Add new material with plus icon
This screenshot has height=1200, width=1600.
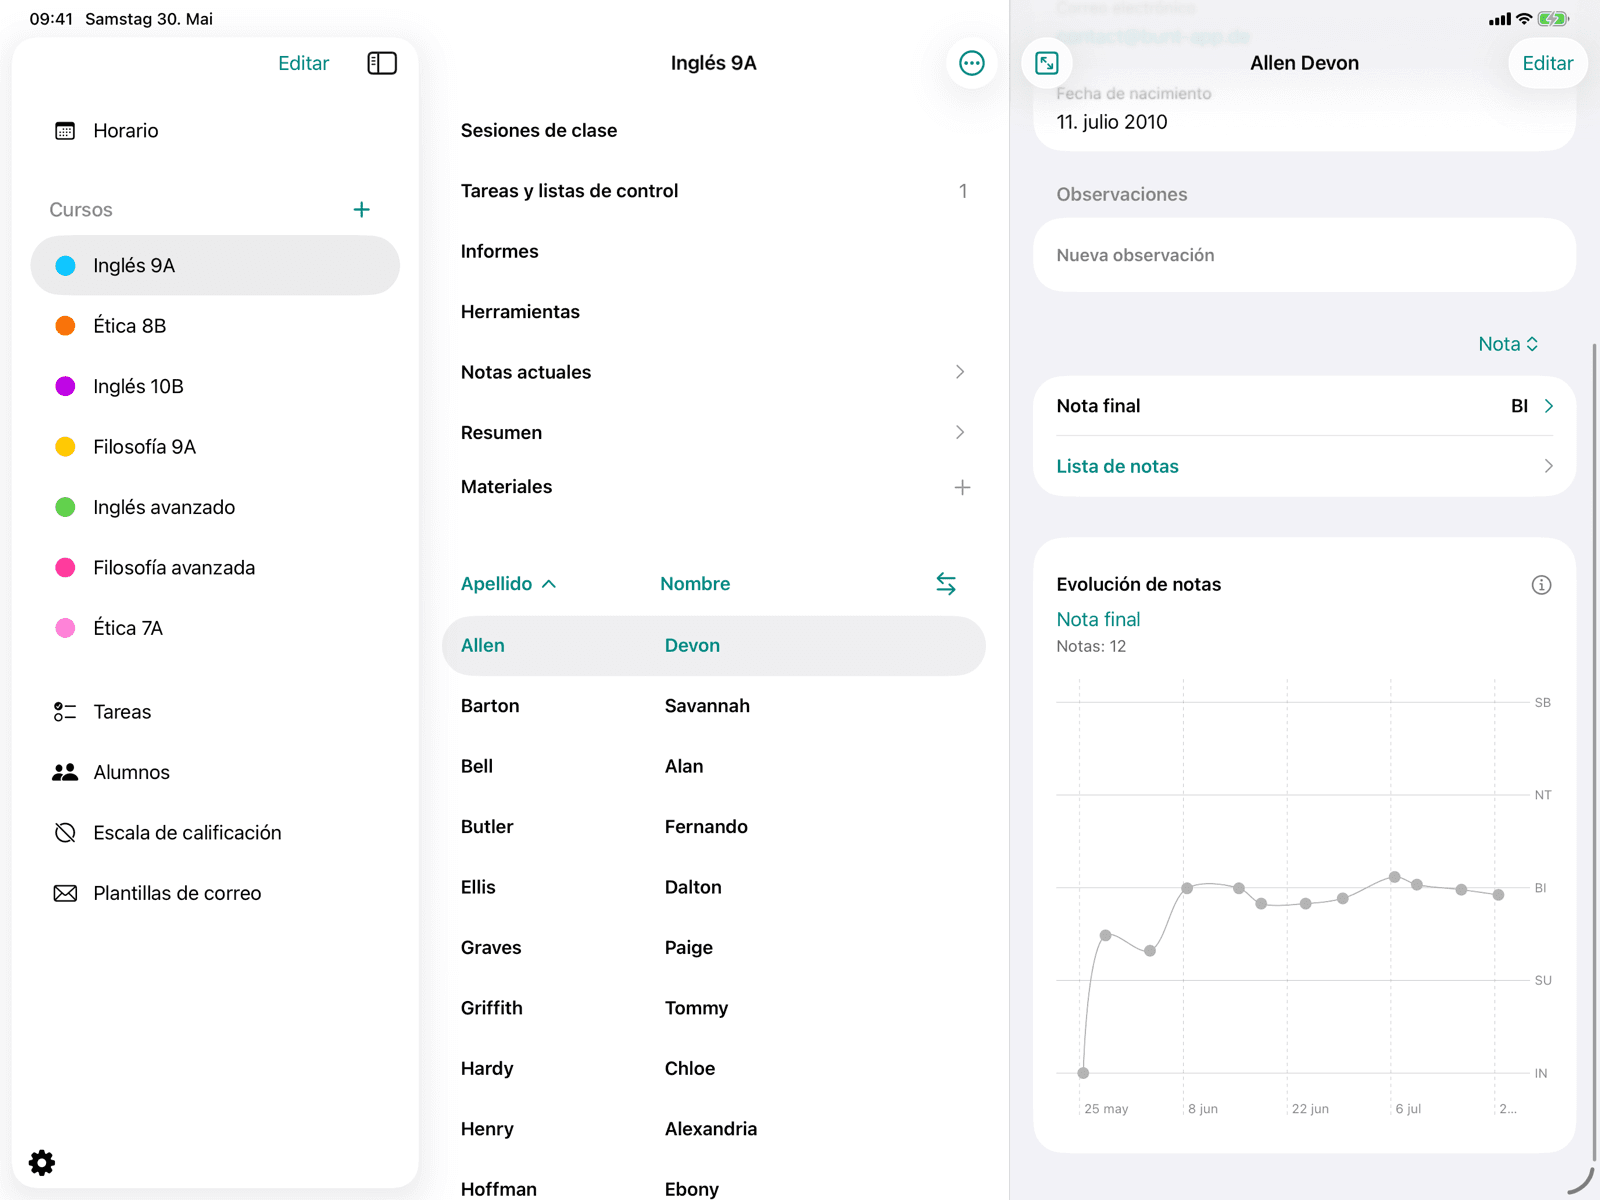click(x=962, y=487)
